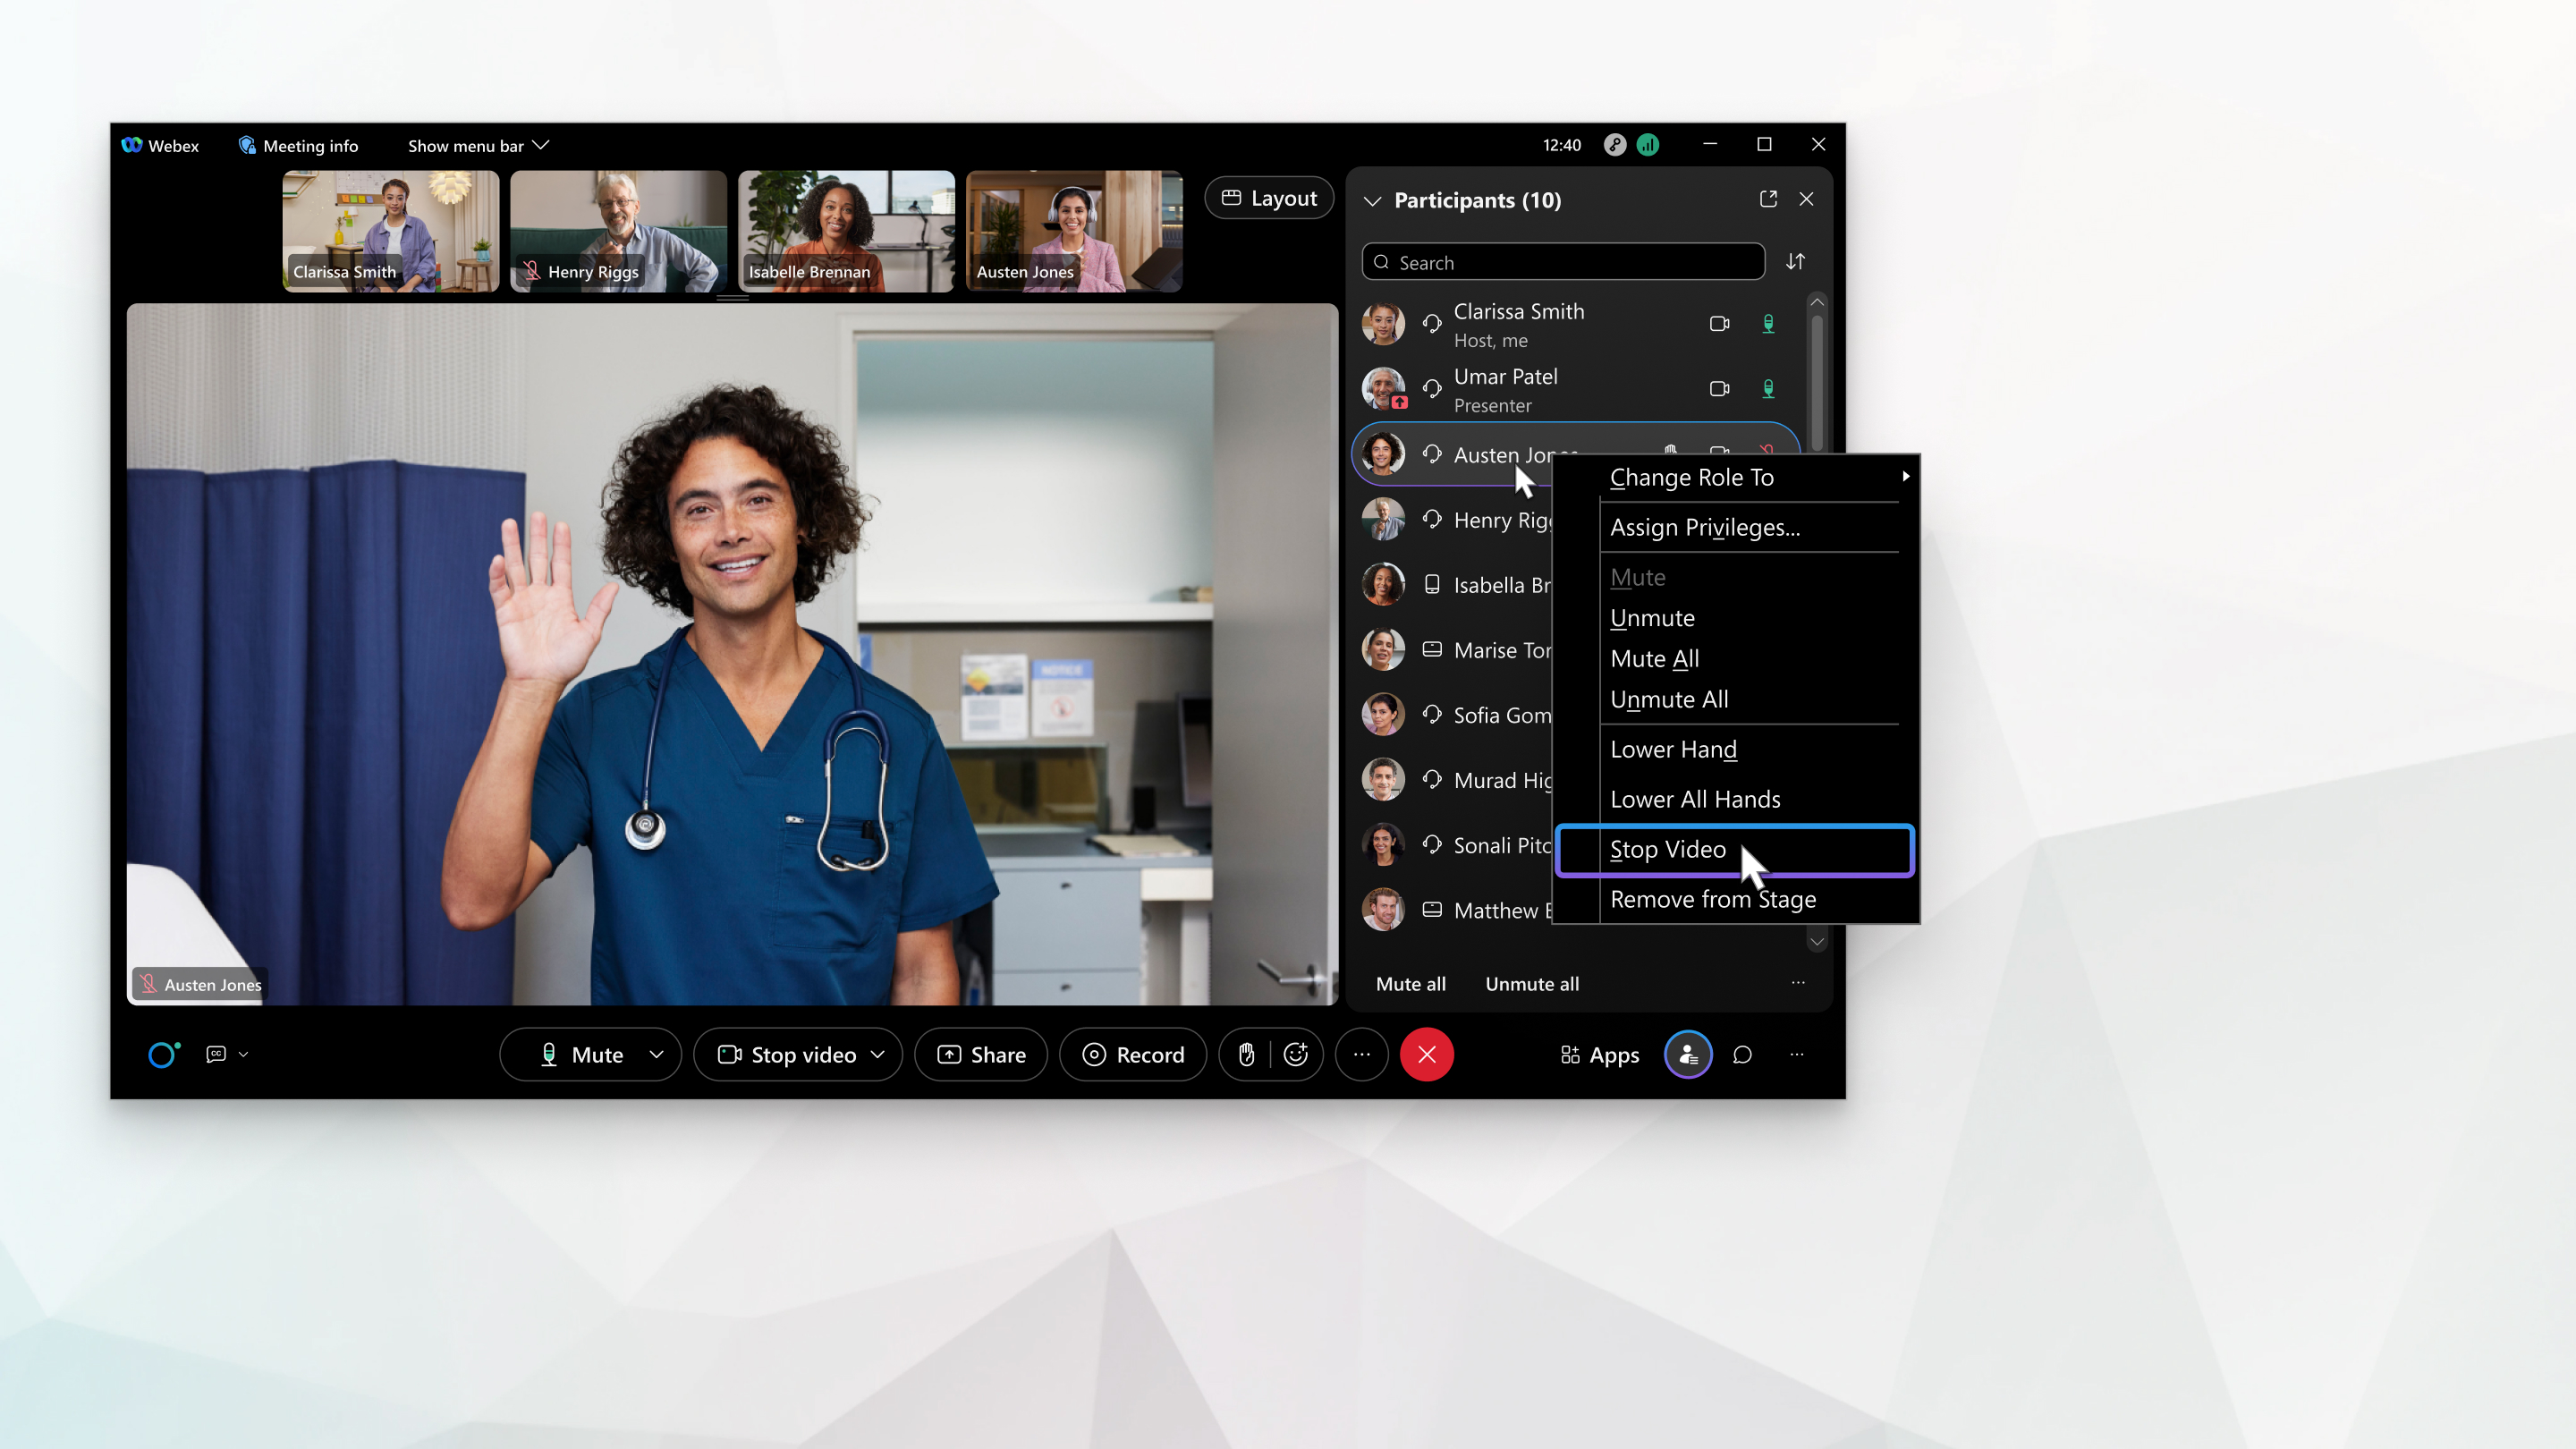
Task: Click the Messaging chat icon
Action: click(1741, 1055)
